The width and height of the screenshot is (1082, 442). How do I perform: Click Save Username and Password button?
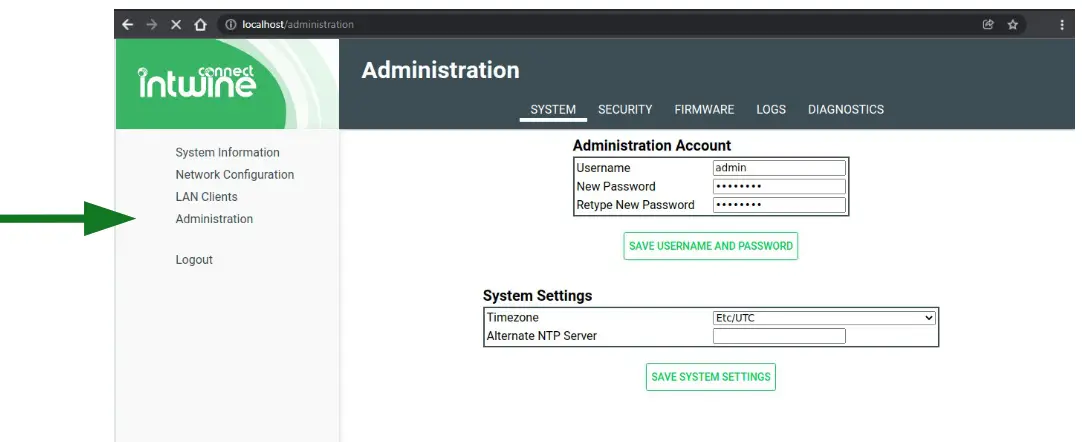click(x=711, y=246)
